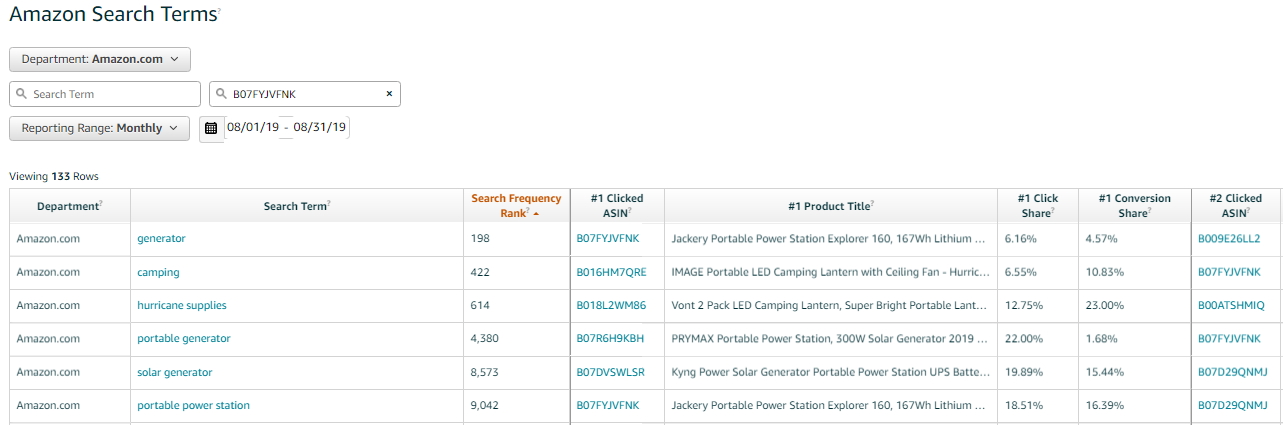Screen dimensions: 1283x425
Task: Clear the B07FYJVFNK field with the x icon
Action: click(390, 94)
